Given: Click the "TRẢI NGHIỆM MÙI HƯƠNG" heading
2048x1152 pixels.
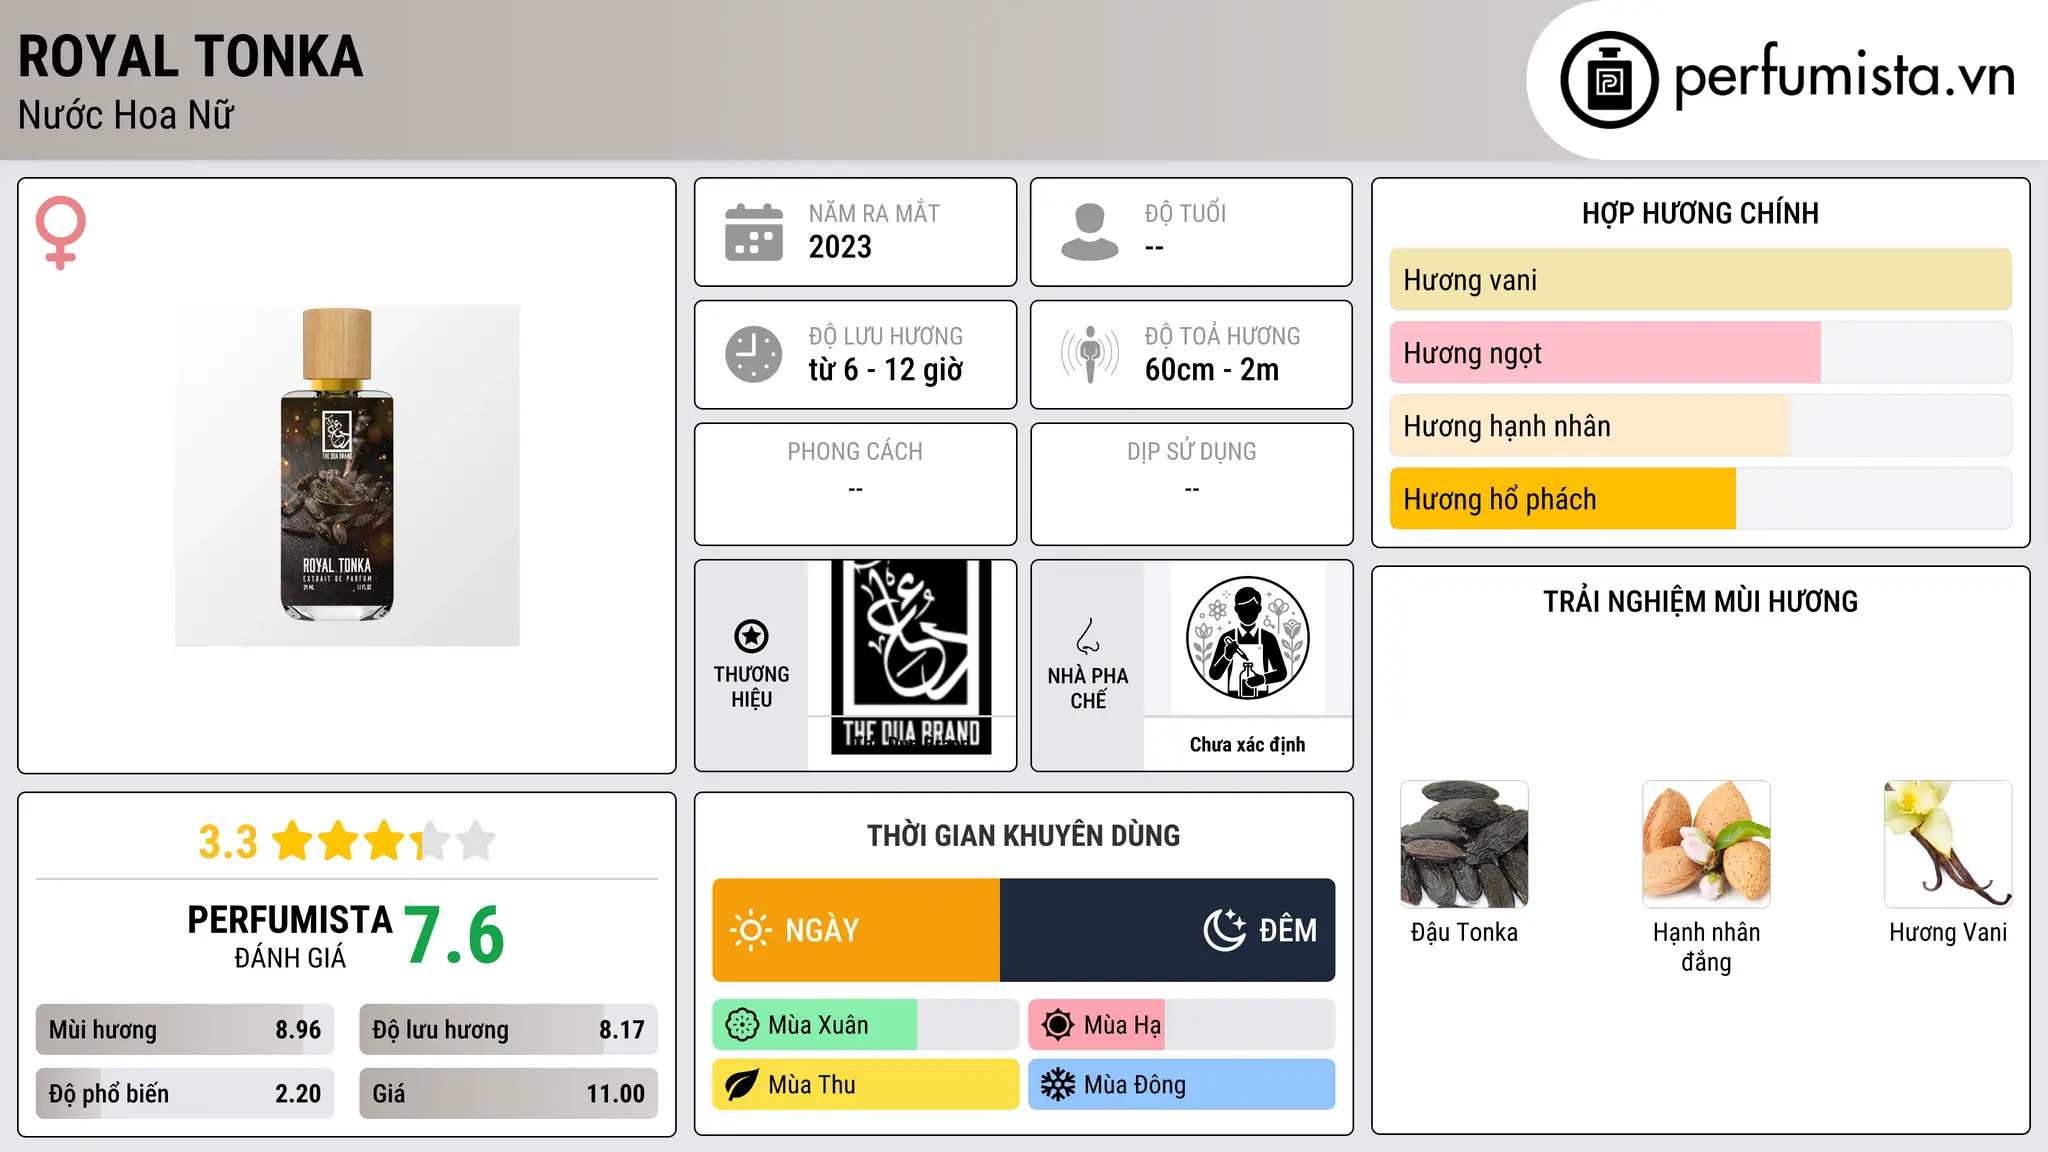Looking at the screenshot, I should (x=1701, y=601).
